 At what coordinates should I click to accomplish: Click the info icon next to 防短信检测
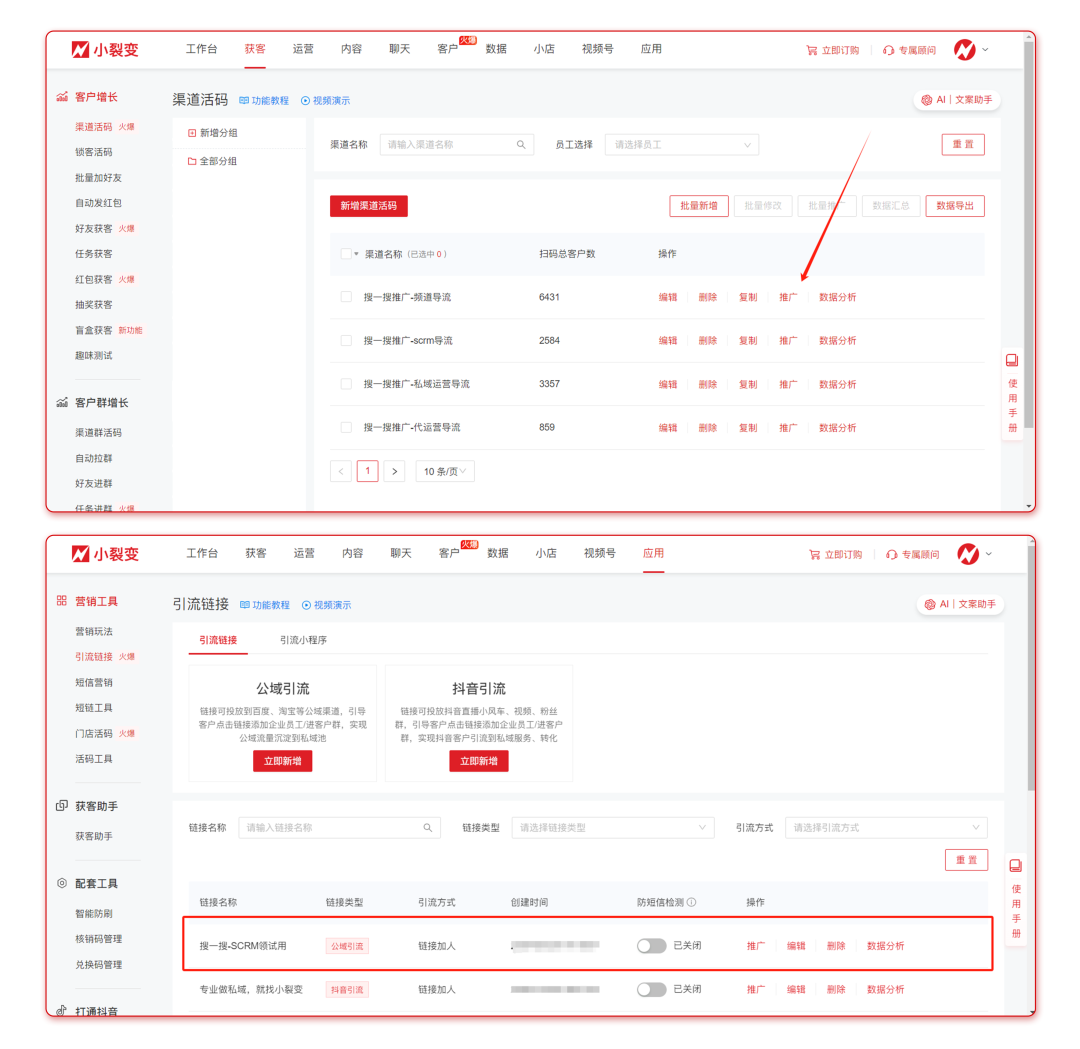pyautogui.click(x=692, y=902)
